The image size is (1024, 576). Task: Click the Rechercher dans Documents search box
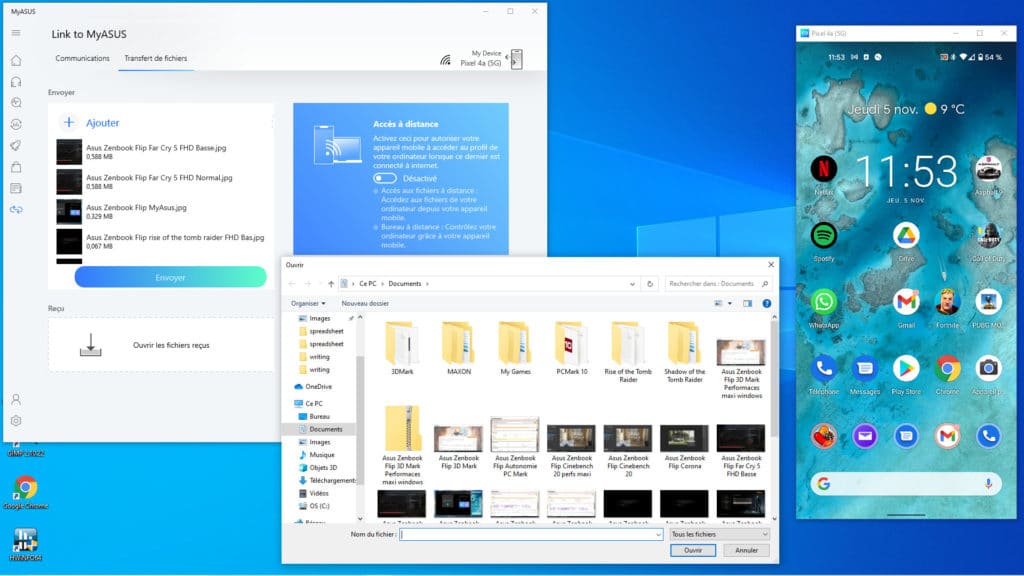click(x=718, y=283)
